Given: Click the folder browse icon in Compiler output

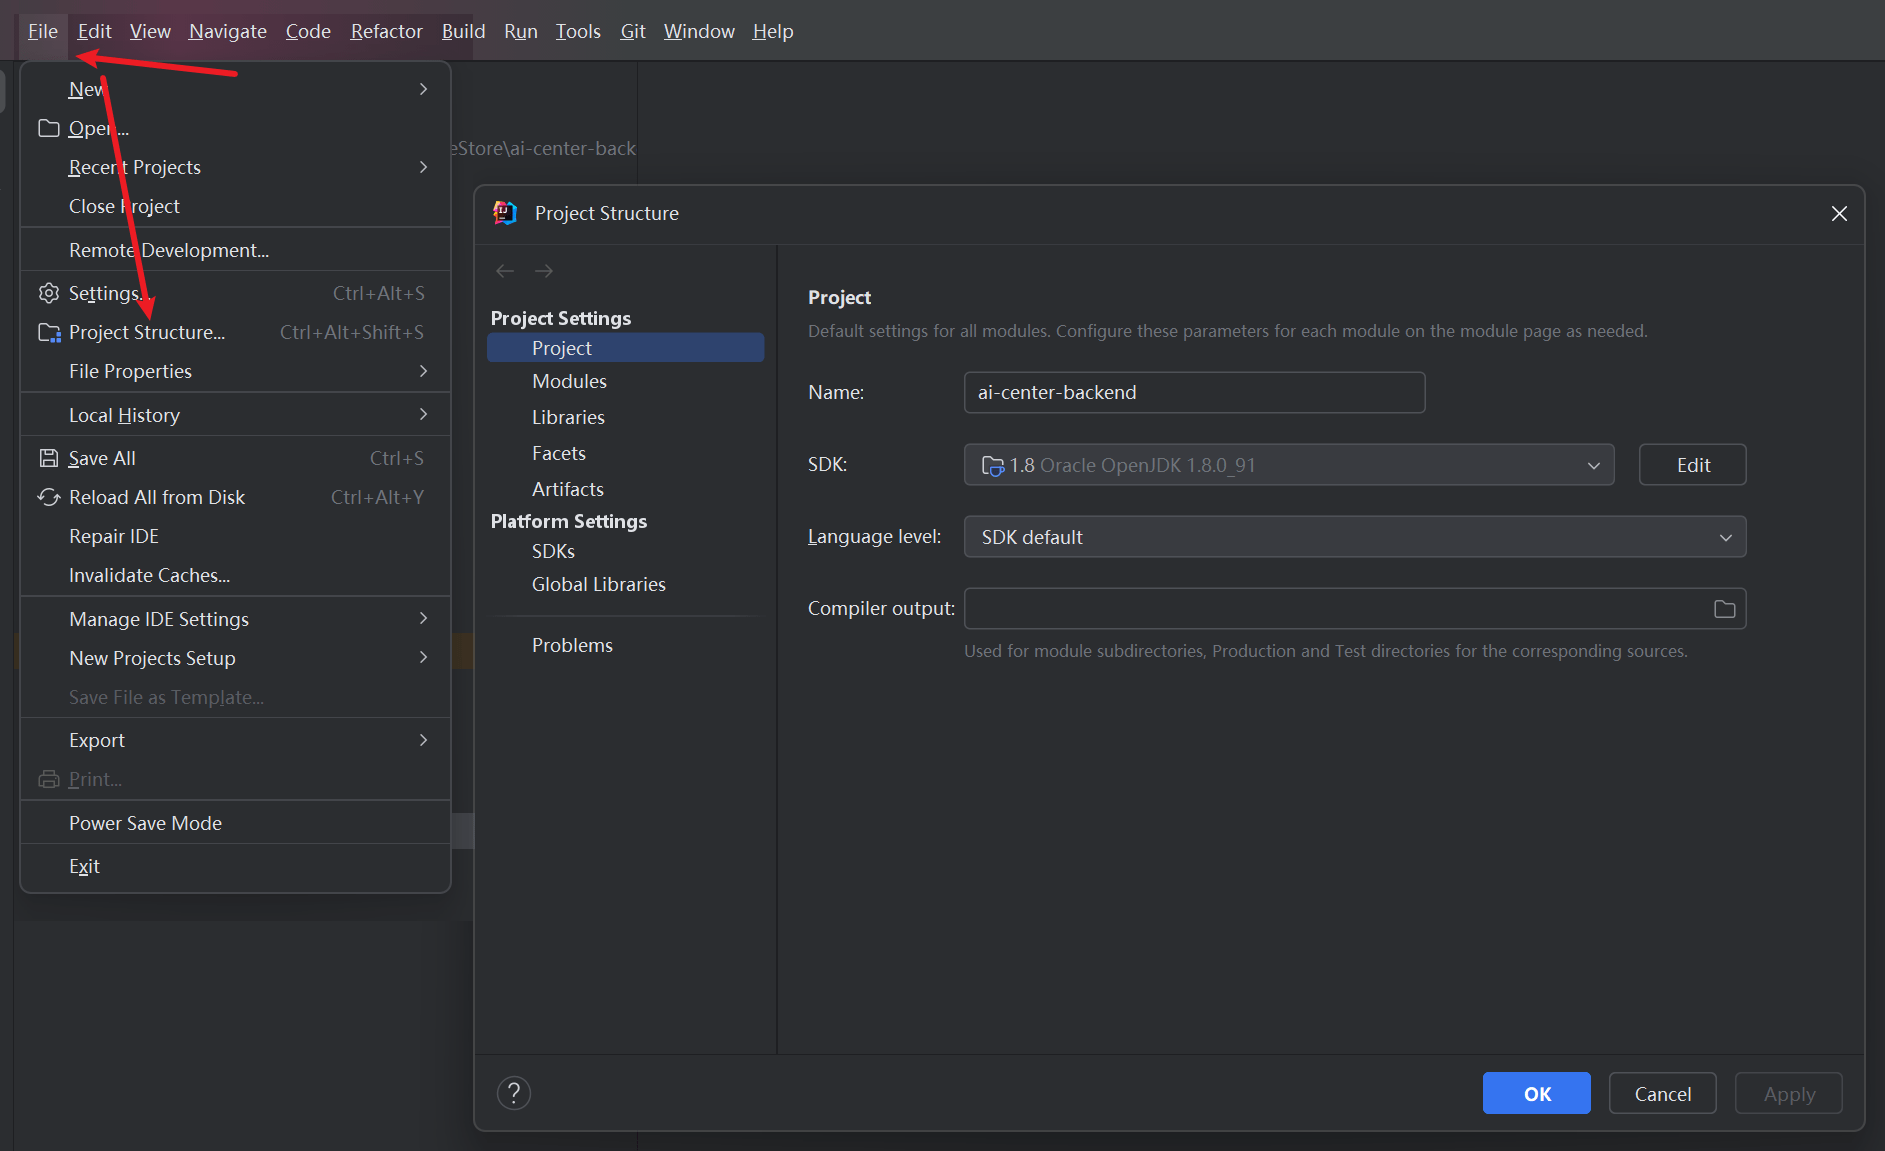Looking at the screenshot, I should tap(1724, 609).
